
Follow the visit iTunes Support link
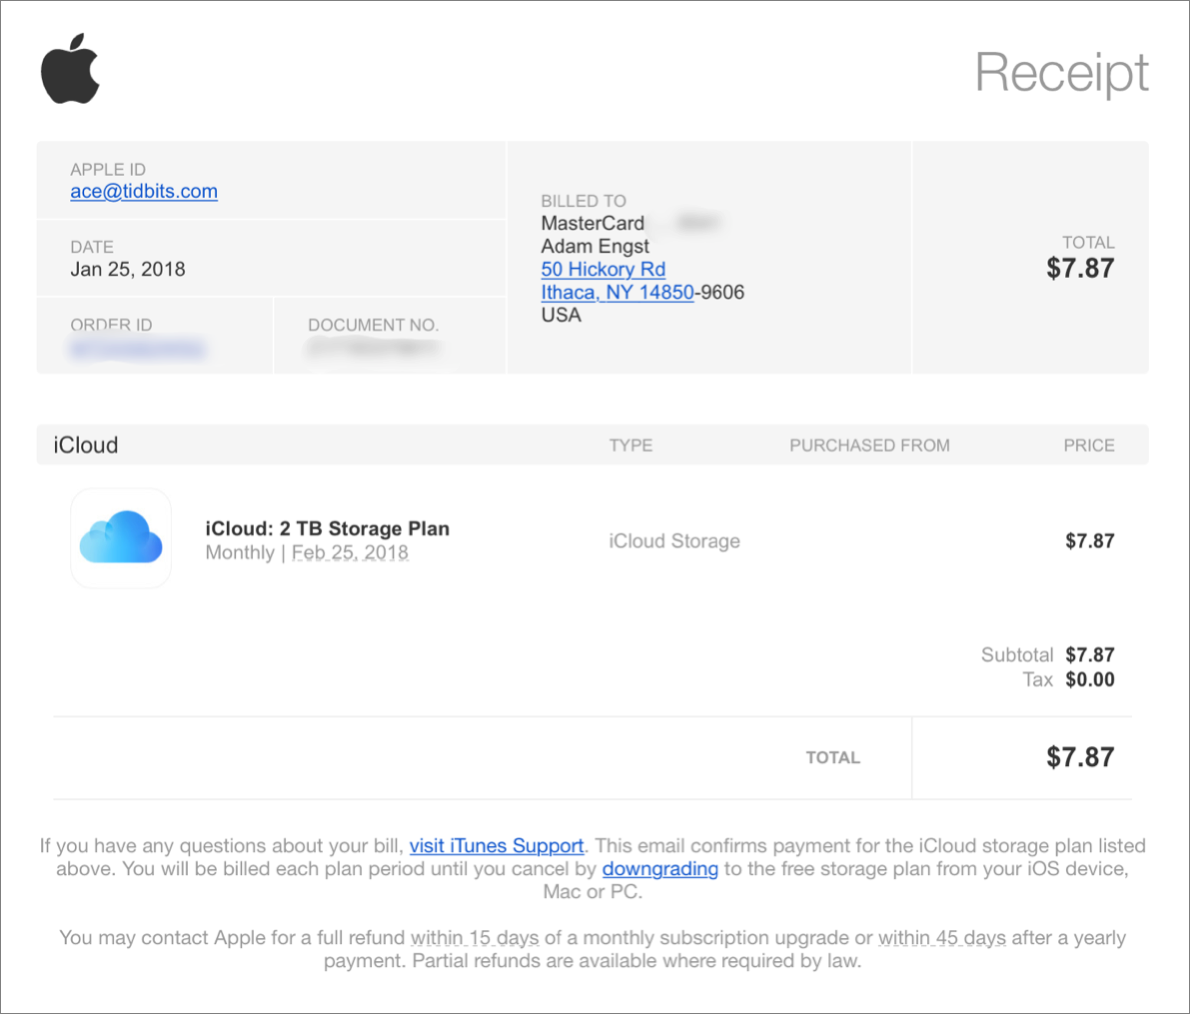click(x=496, y=846)
